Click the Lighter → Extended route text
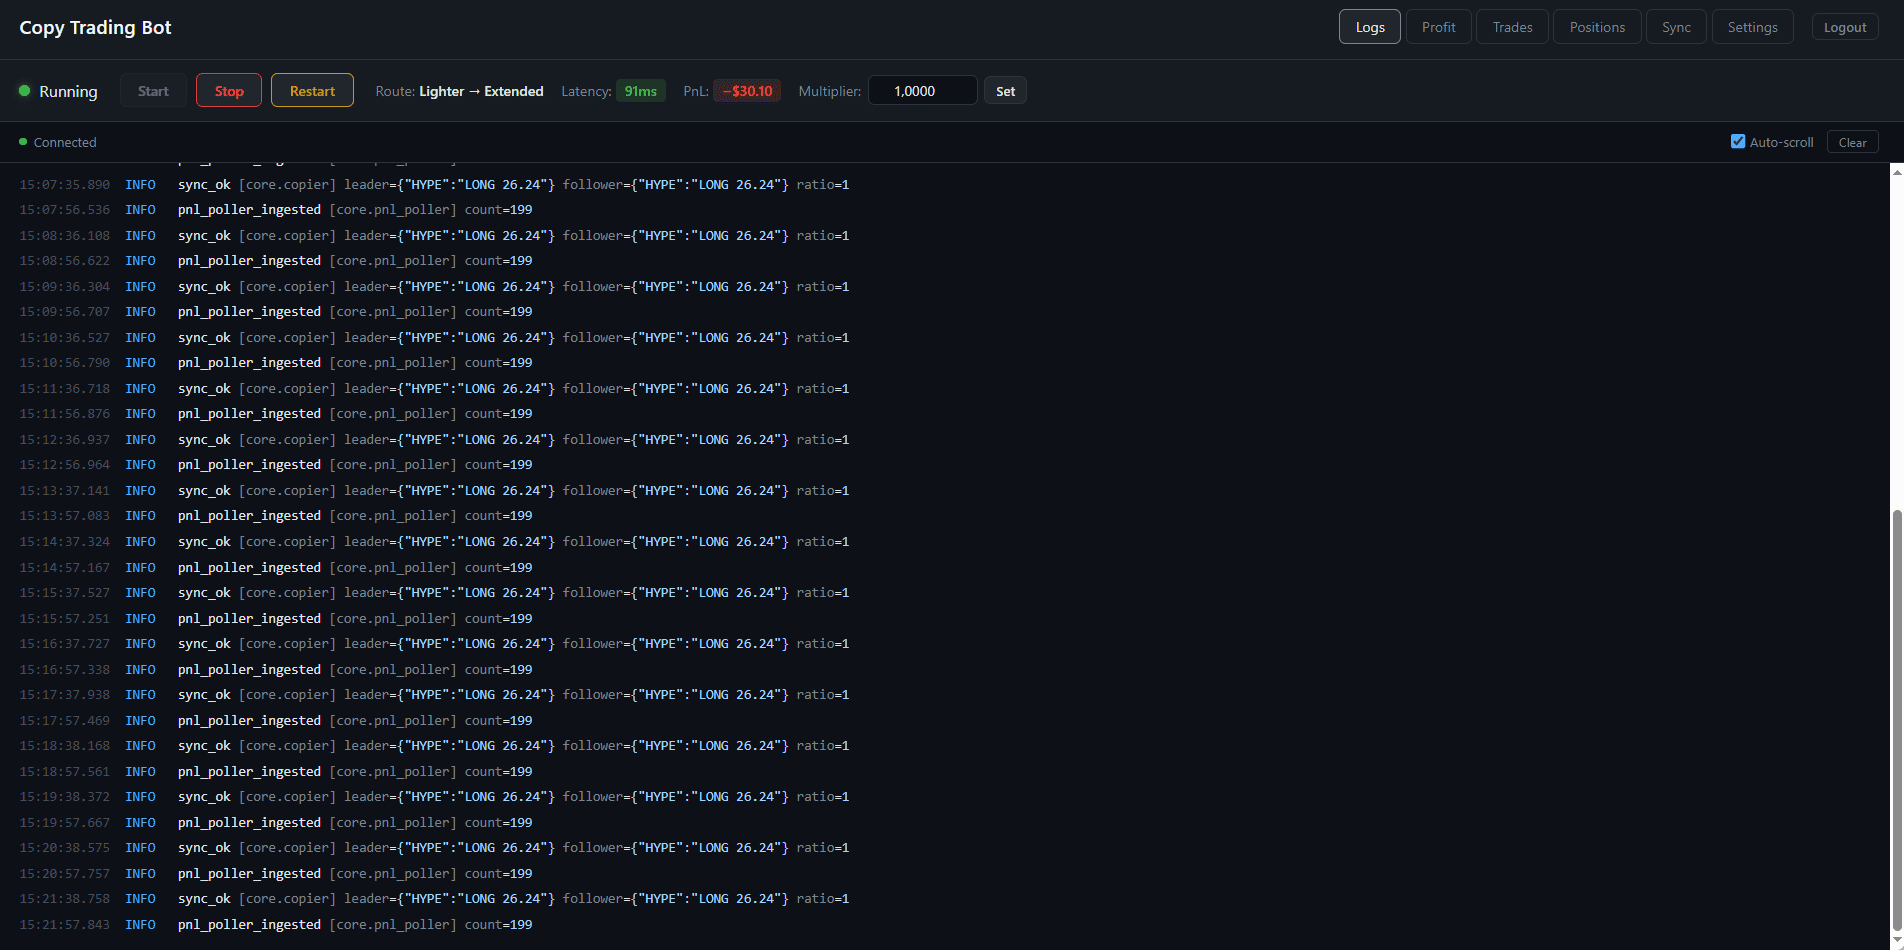This screenshot has height=950, width=1904. click(x=481, y=91)
